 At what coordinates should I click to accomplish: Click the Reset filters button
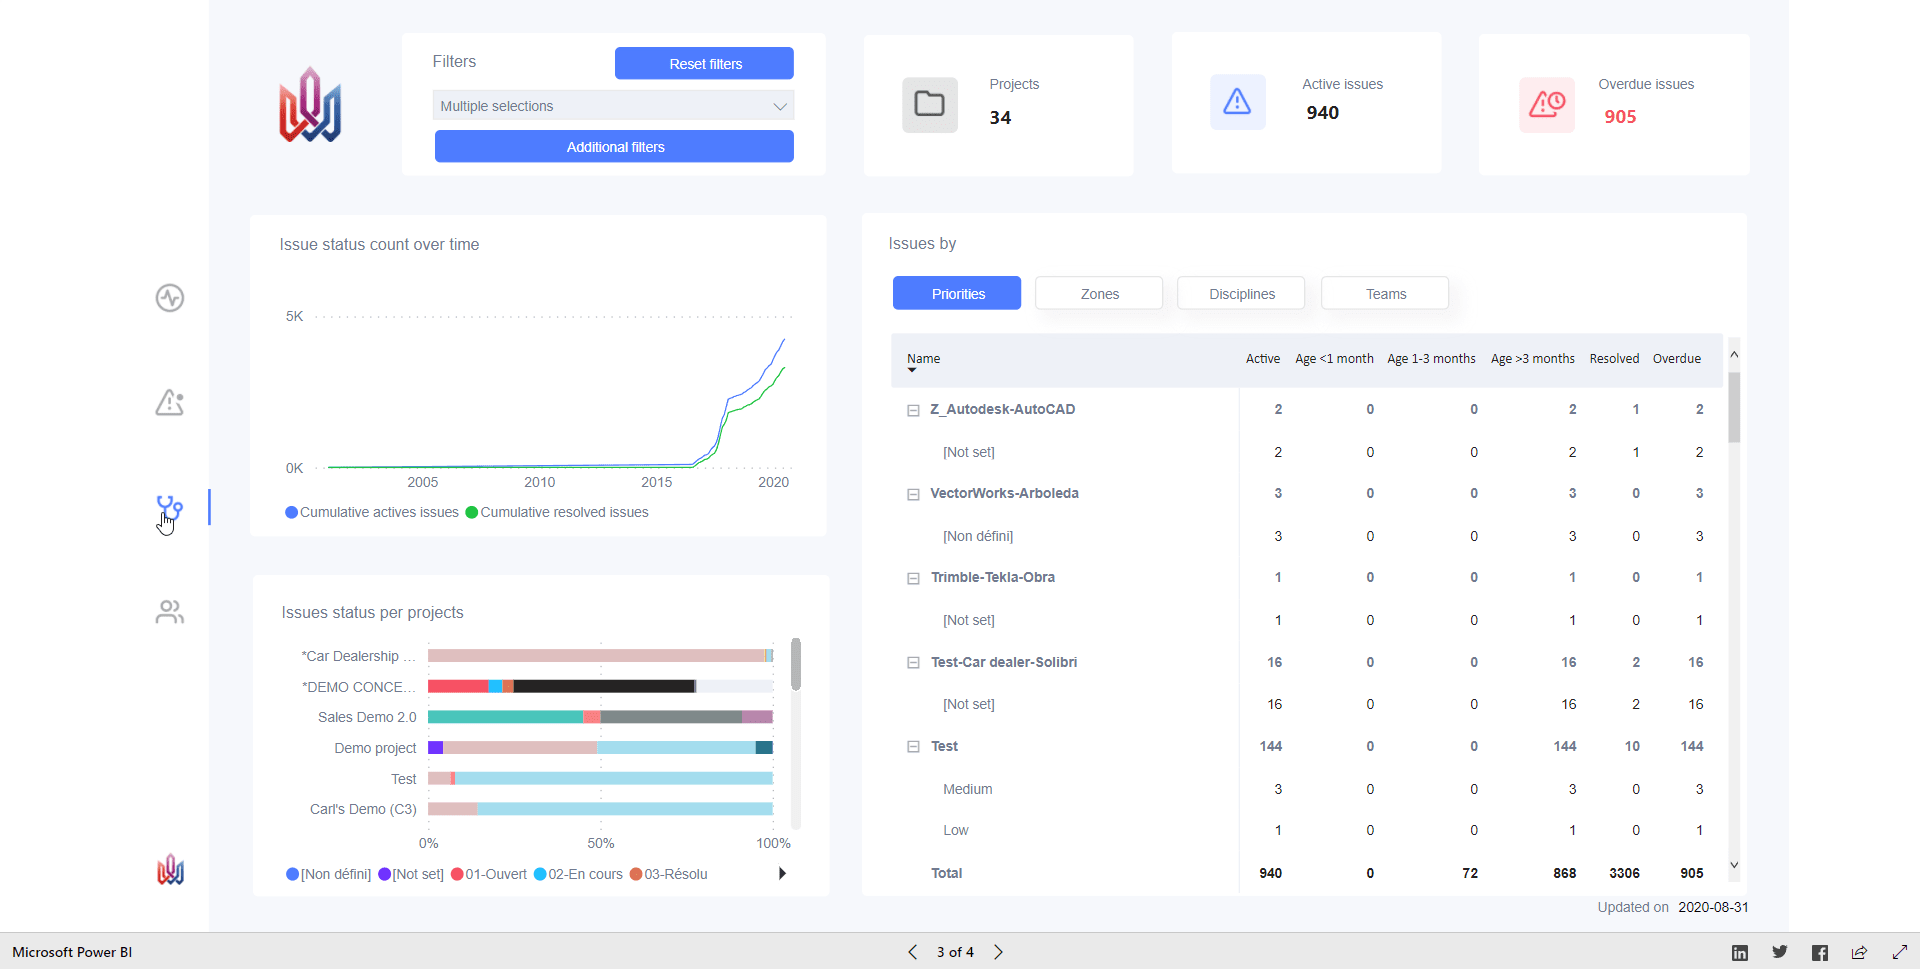(x=704, y=63)
